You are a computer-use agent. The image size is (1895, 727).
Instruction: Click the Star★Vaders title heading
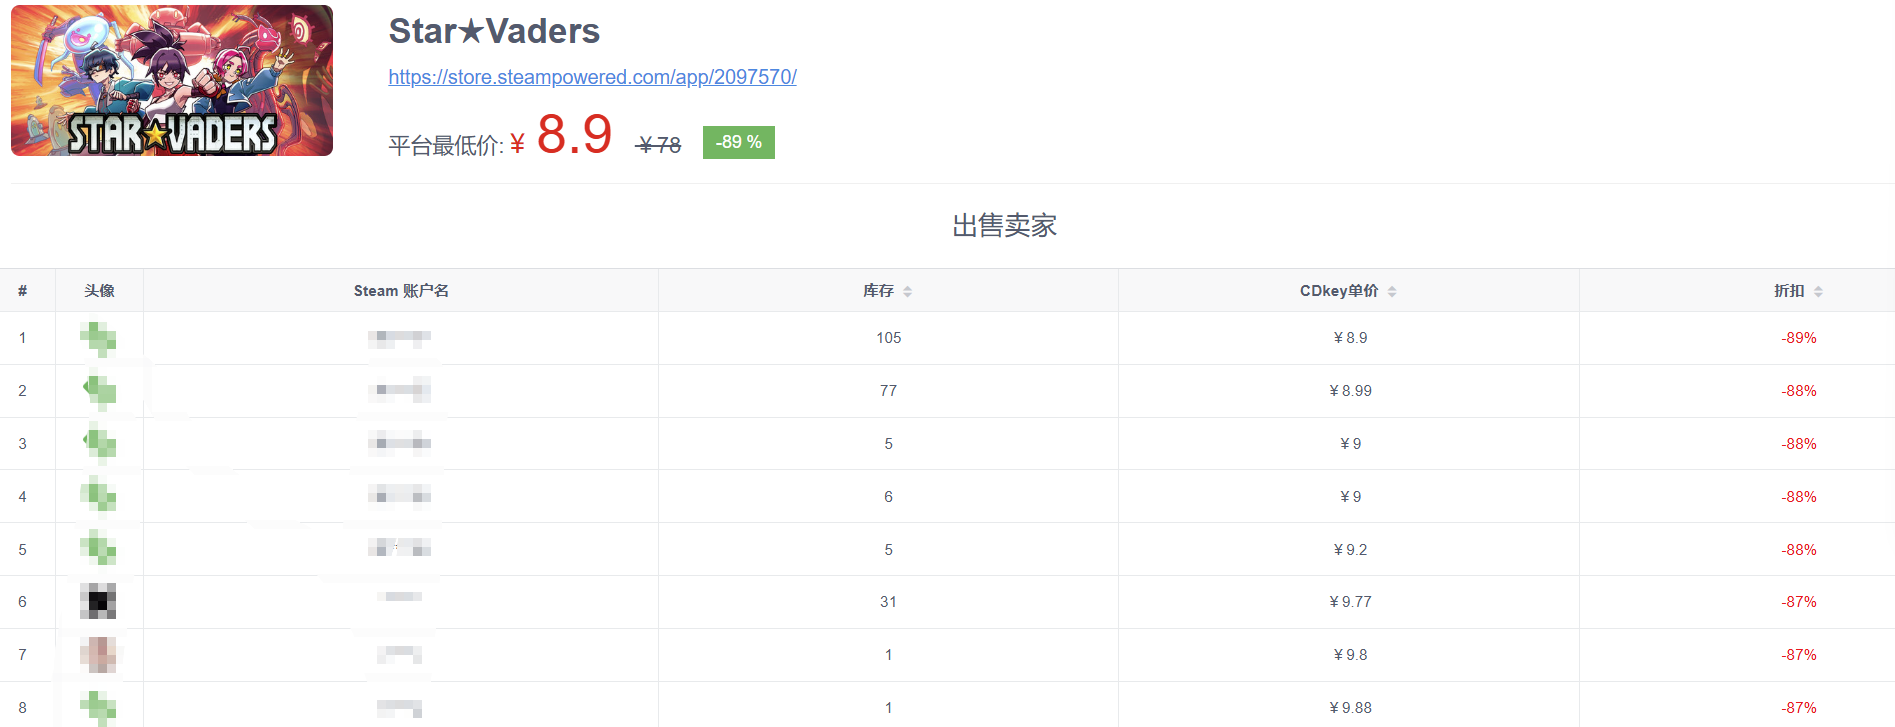click(x=494, y=31)
